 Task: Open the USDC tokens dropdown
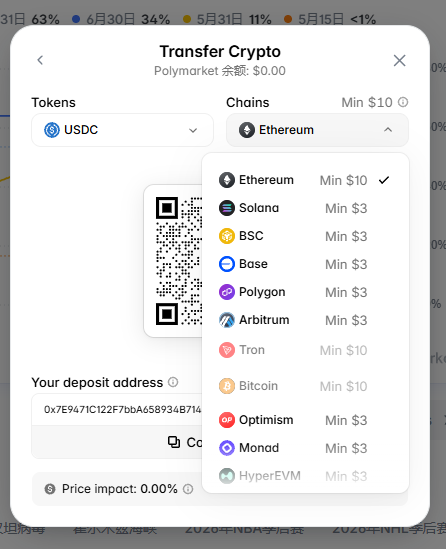122,130
